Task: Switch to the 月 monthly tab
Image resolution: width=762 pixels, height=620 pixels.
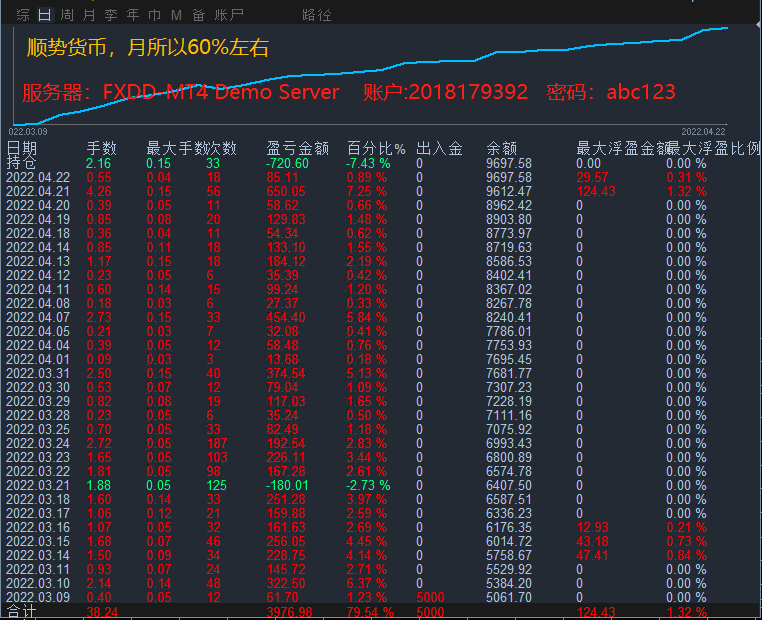Action: [x=89, y=15]
